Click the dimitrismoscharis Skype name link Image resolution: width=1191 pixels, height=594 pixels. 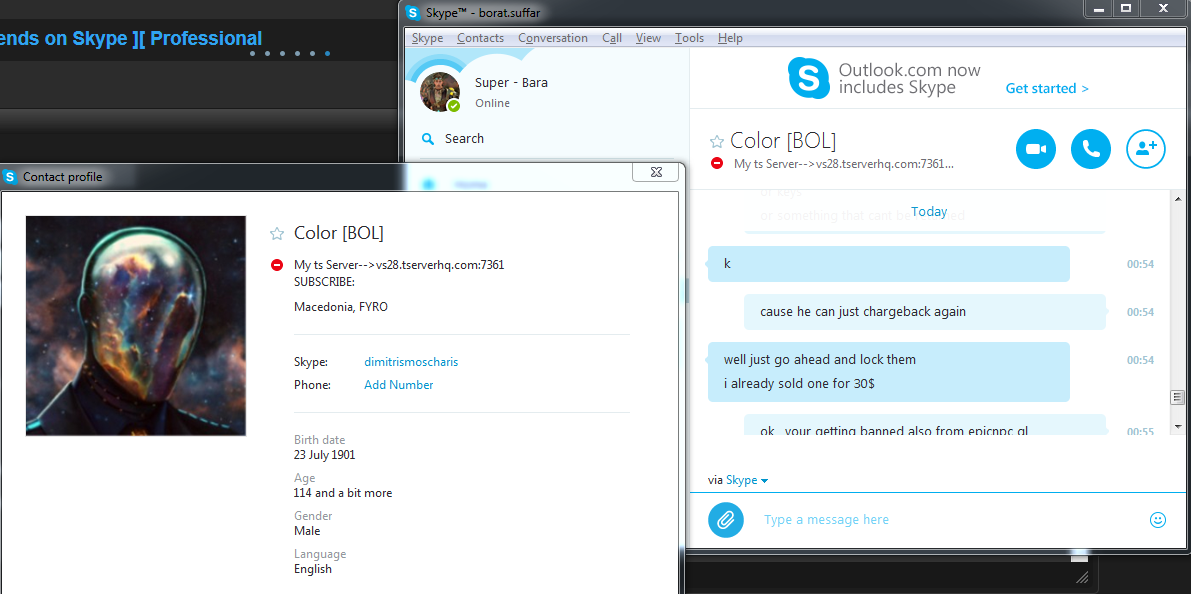click(x=411, y=362)
